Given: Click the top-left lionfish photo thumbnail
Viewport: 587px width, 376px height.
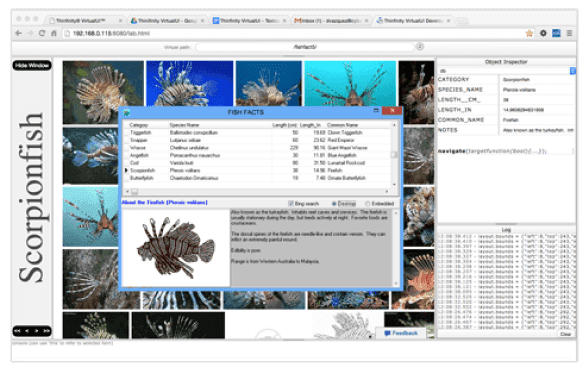Looking at the screenshot, I should 103,92.
